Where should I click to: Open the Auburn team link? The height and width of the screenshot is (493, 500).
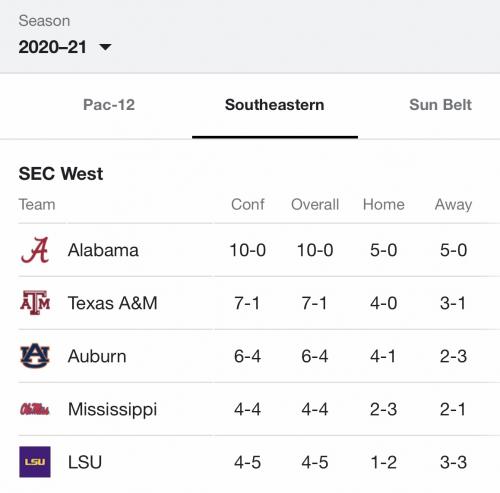97,356
